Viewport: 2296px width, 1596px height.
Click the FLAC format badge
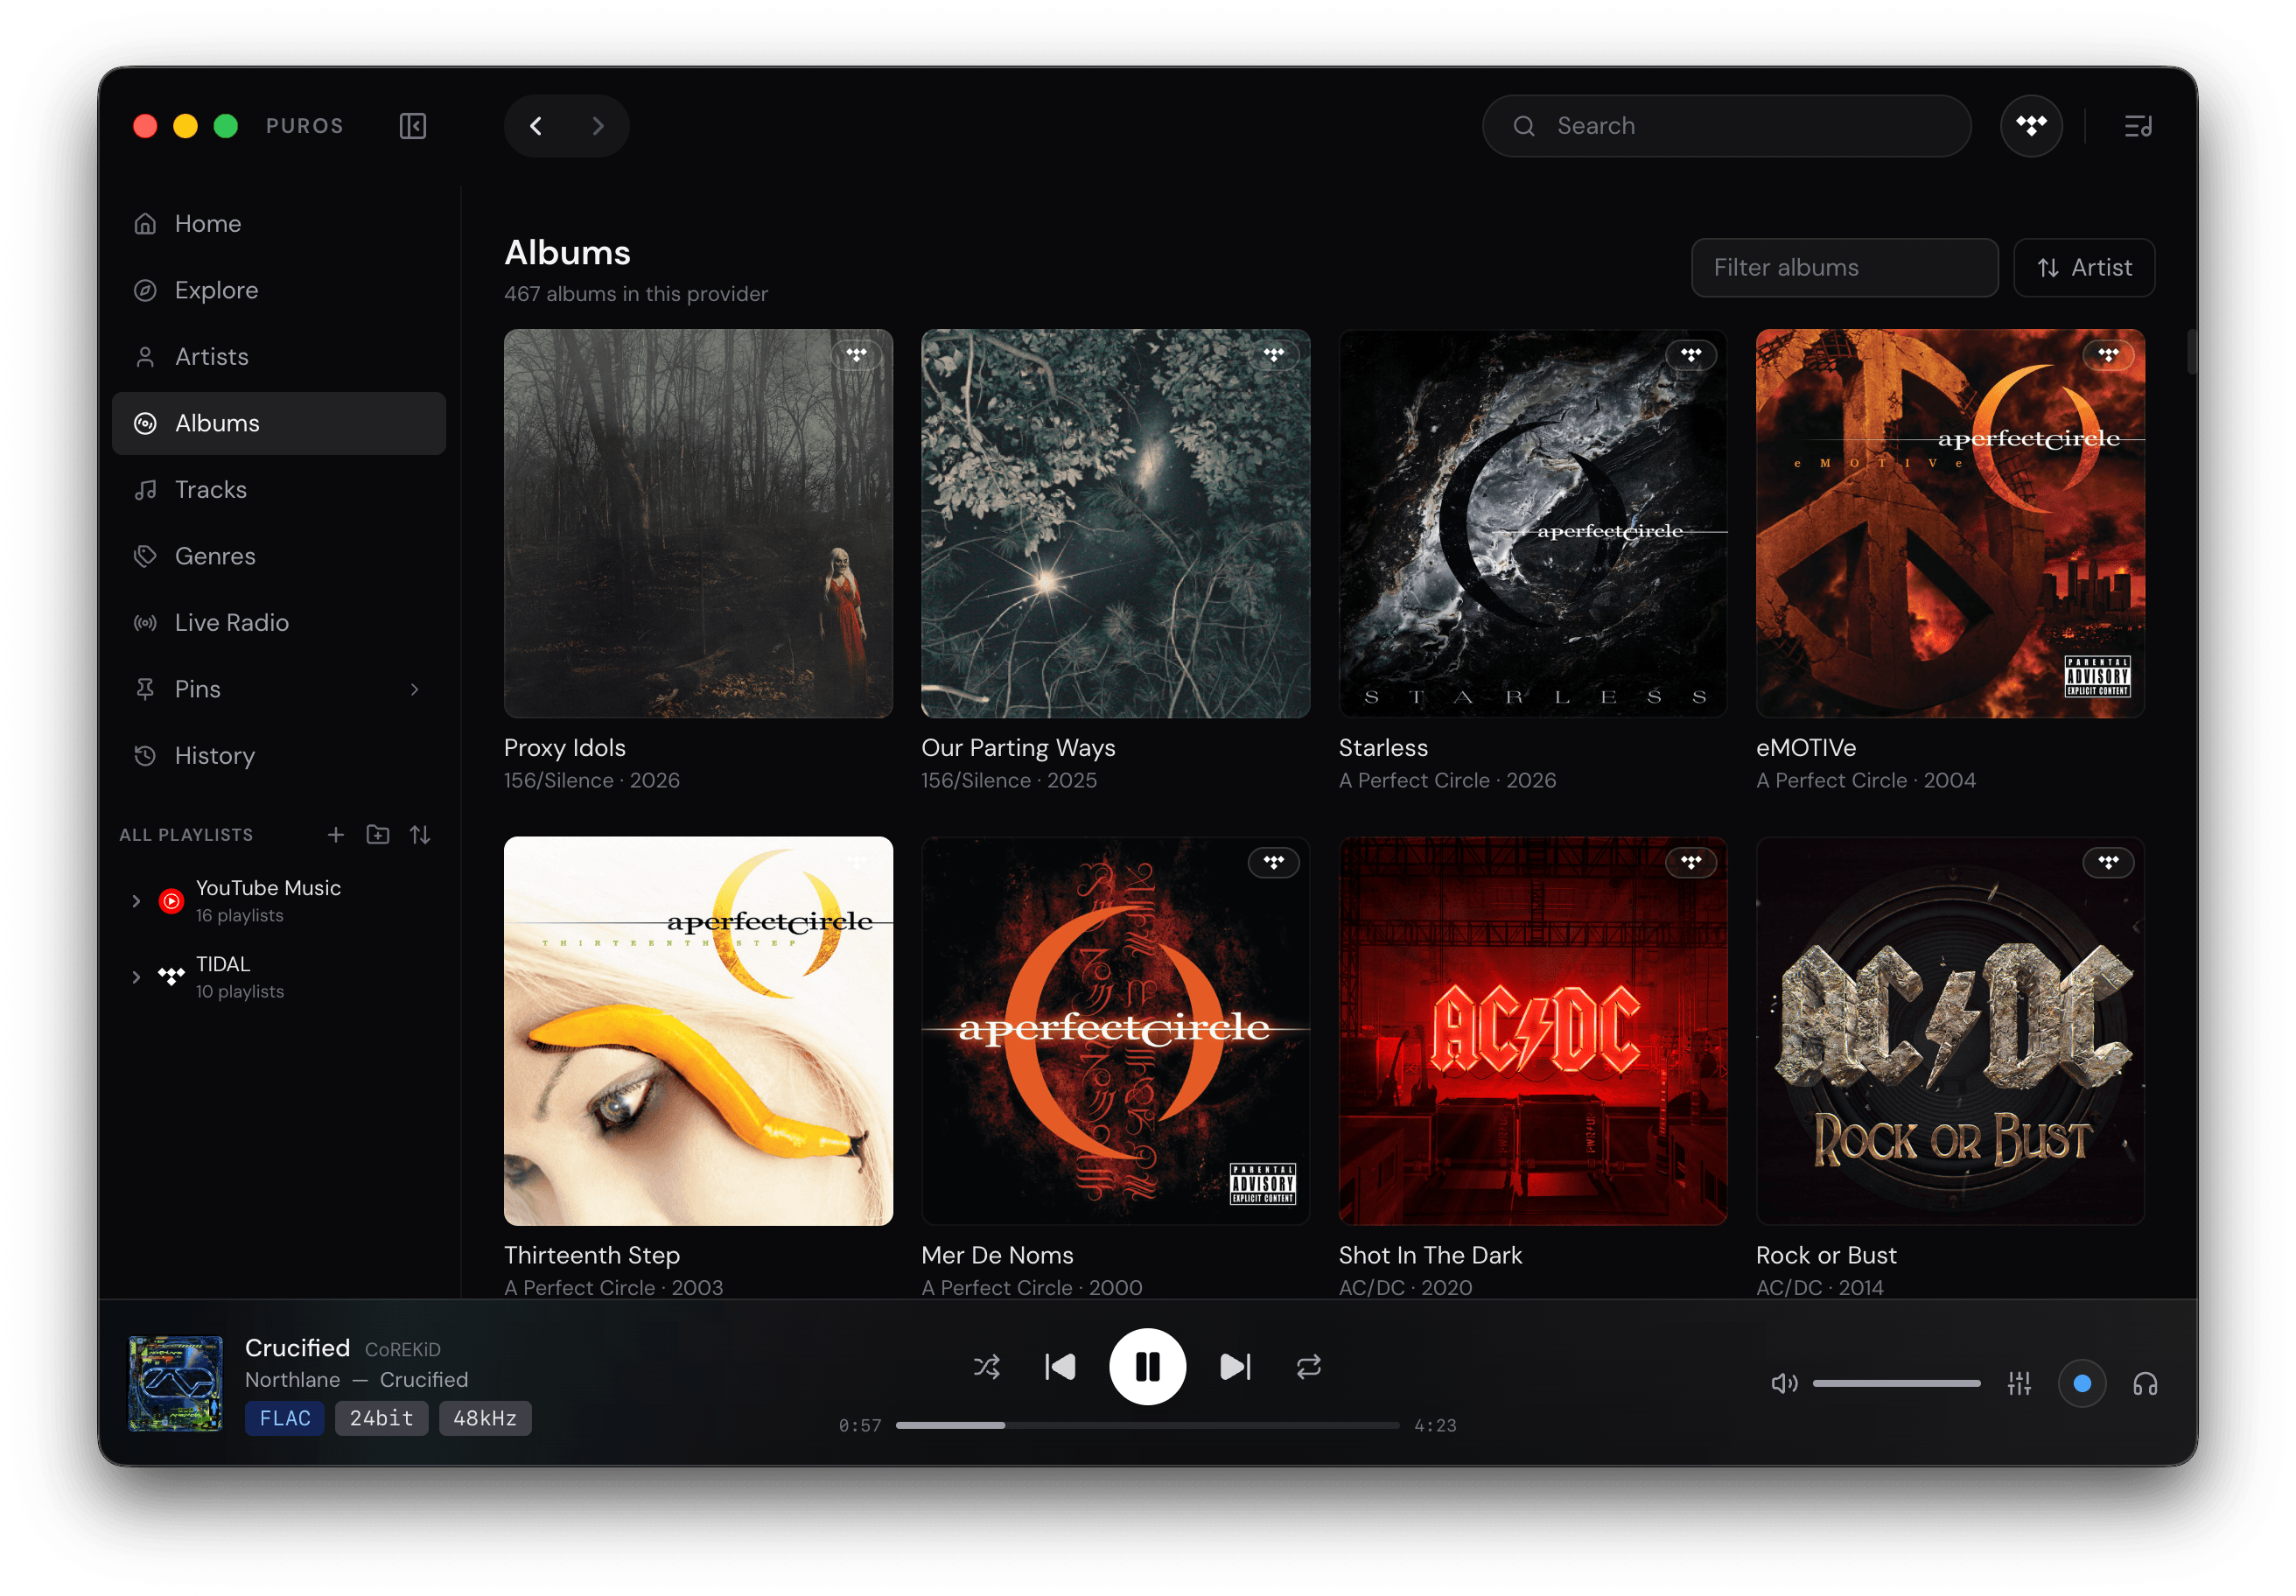[285, 1418]
